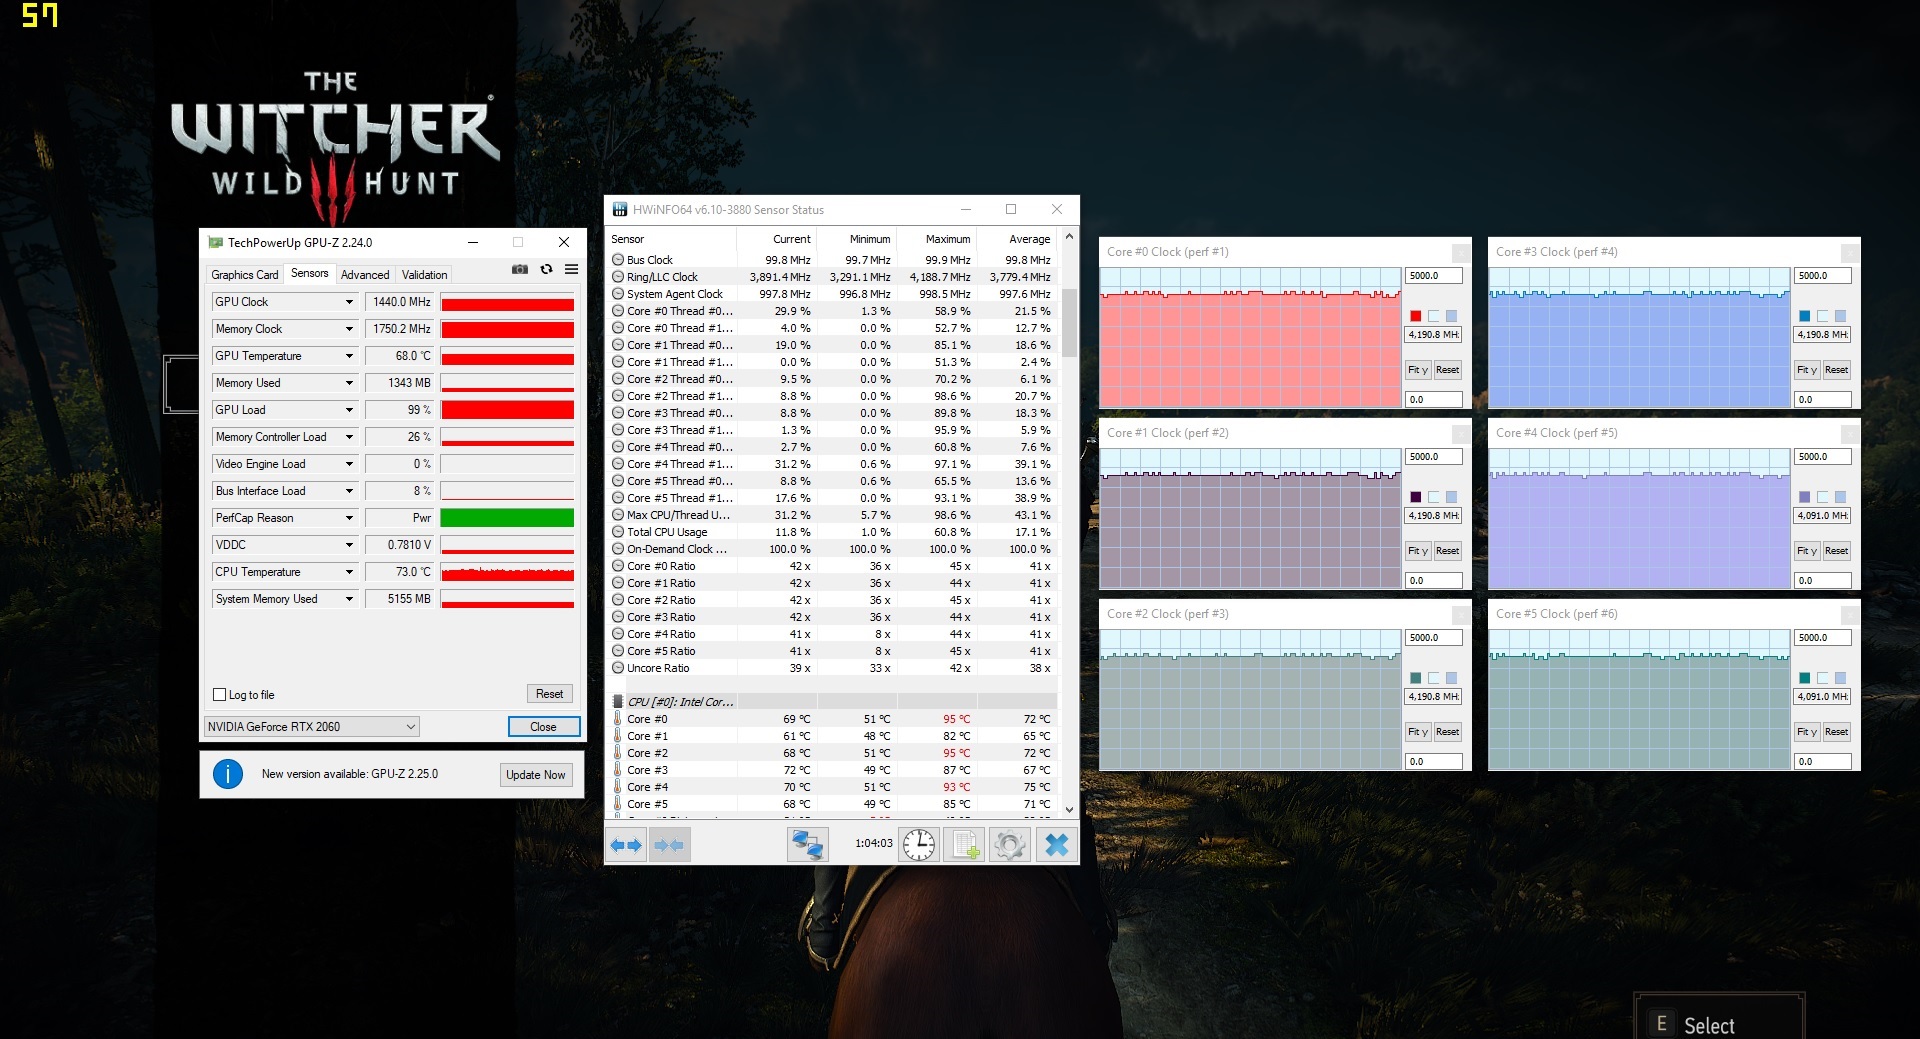Image resolution: width=1920 pixels, height=1039 pixels.
Task: Open the Advanced tab in GPU-Z
Action: click(365, 275)
